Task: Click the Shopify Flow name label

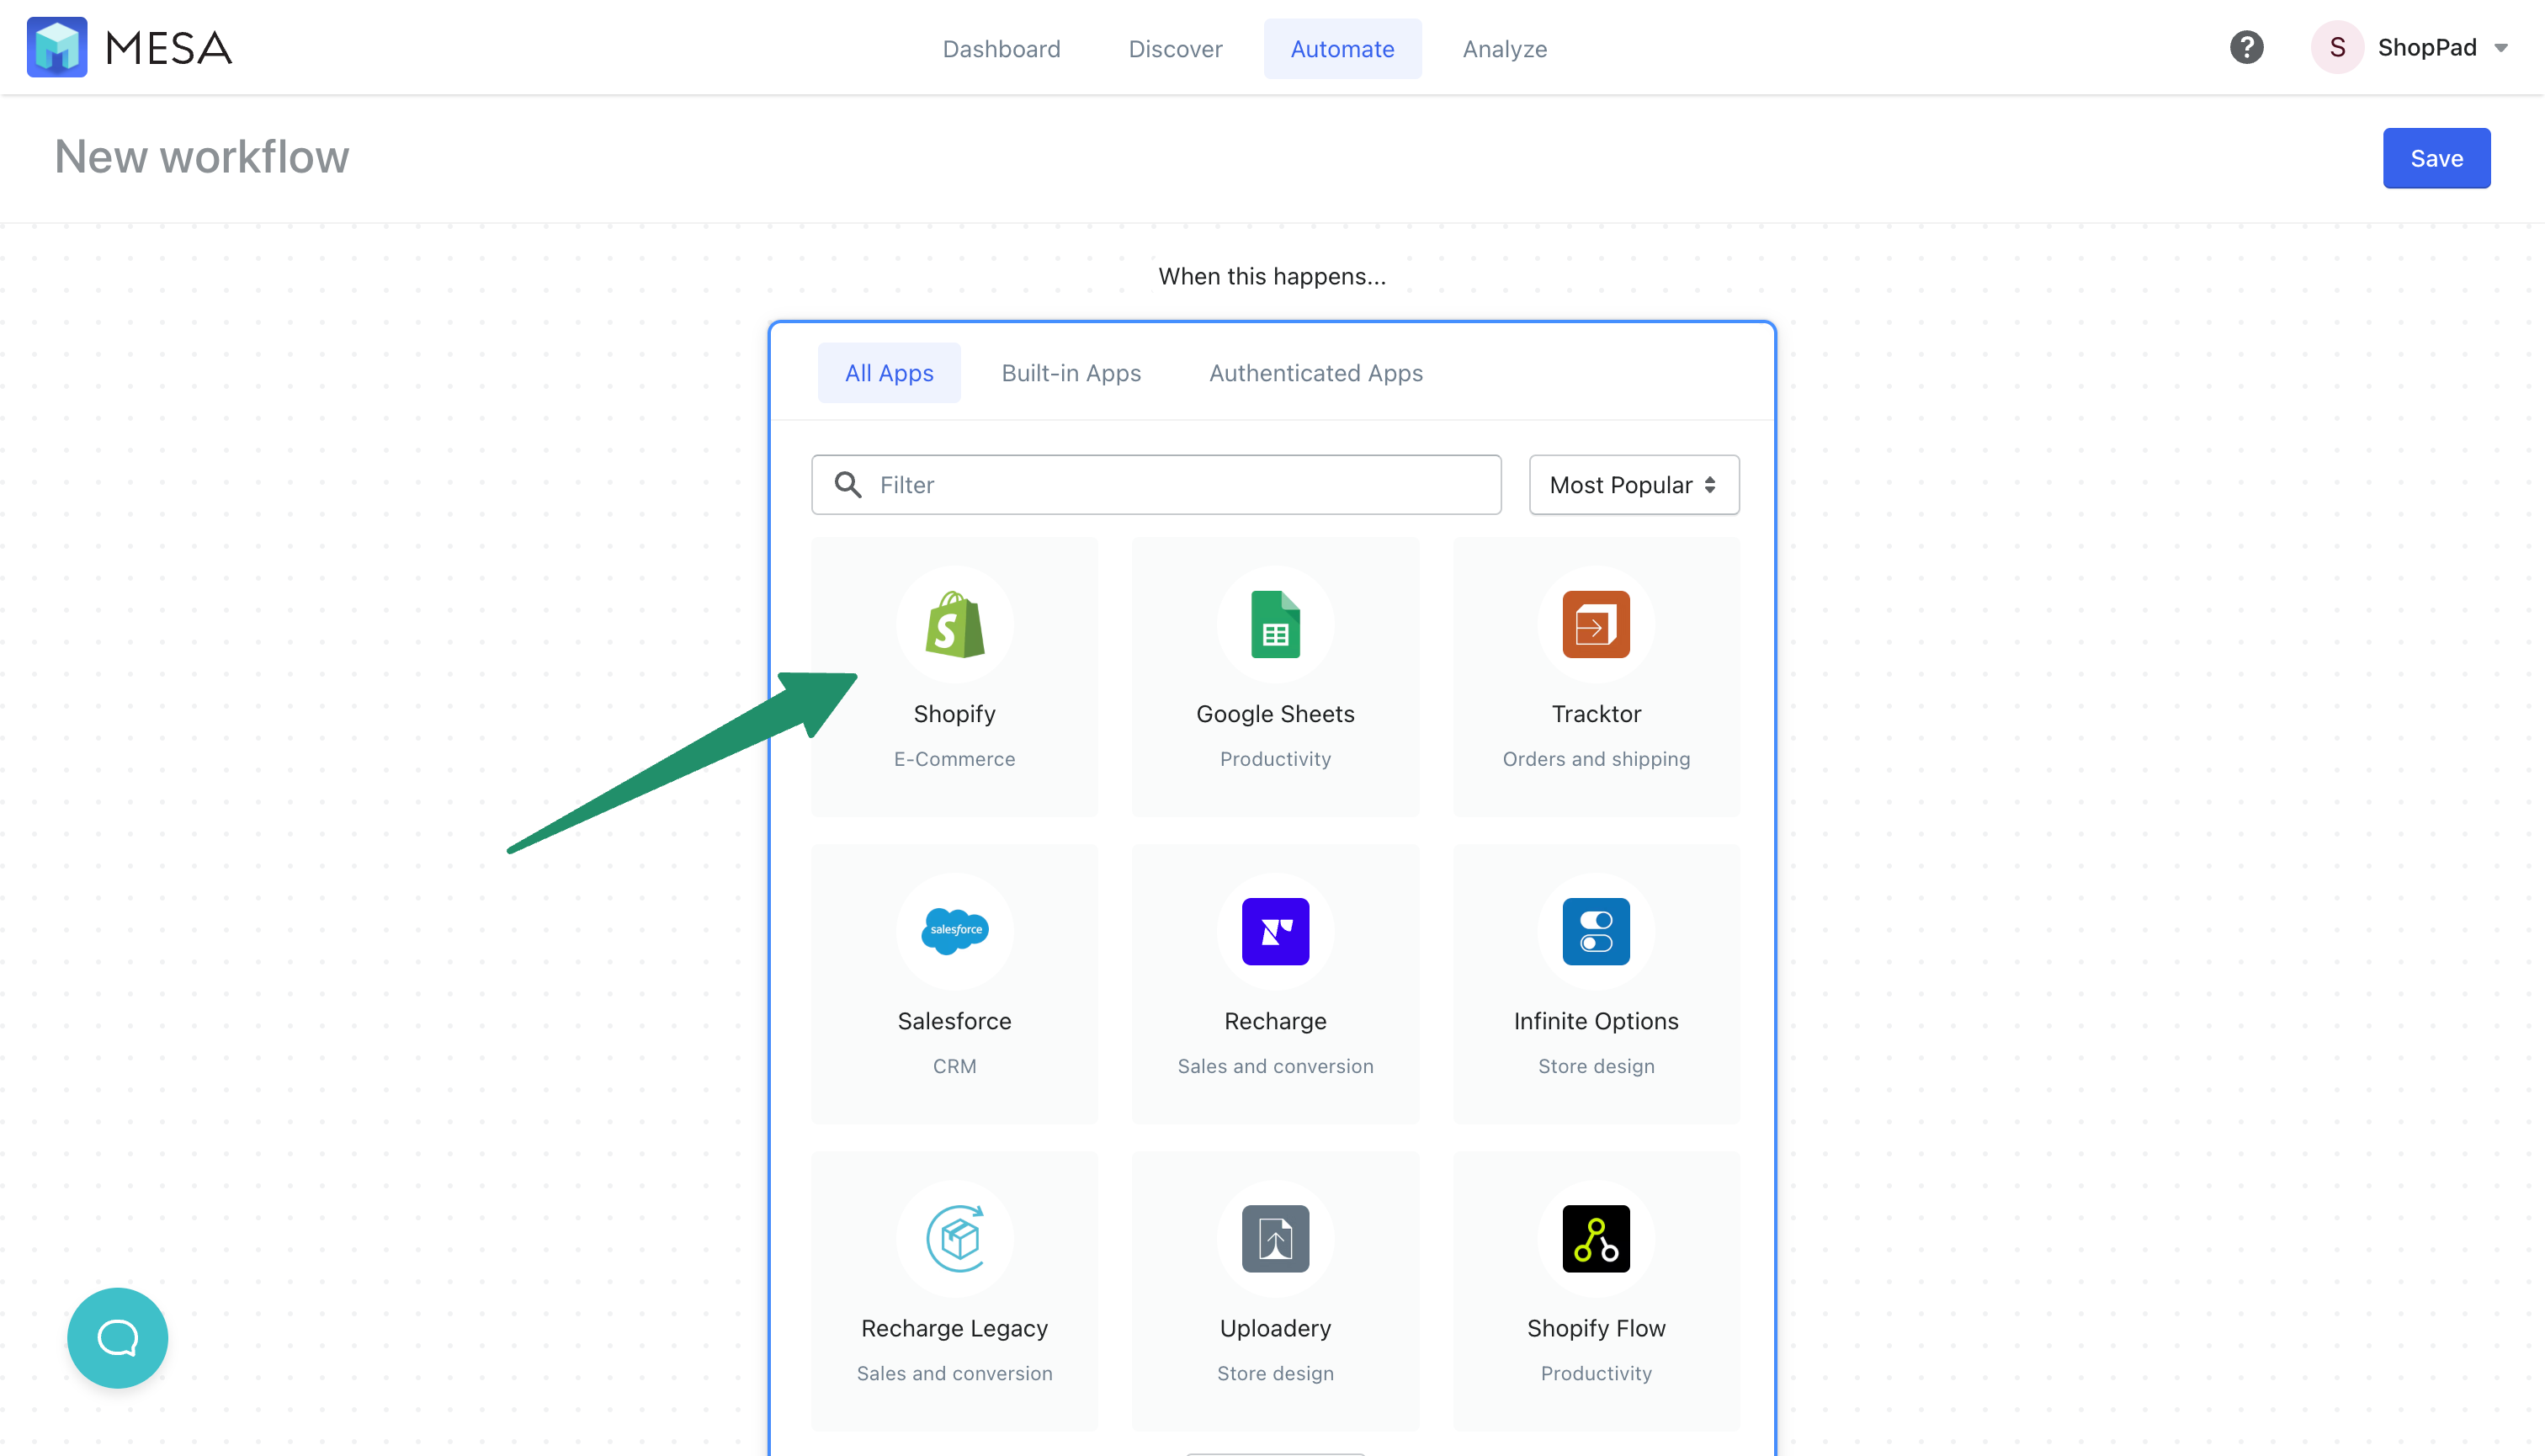Action: [x=1596, y=1328]
